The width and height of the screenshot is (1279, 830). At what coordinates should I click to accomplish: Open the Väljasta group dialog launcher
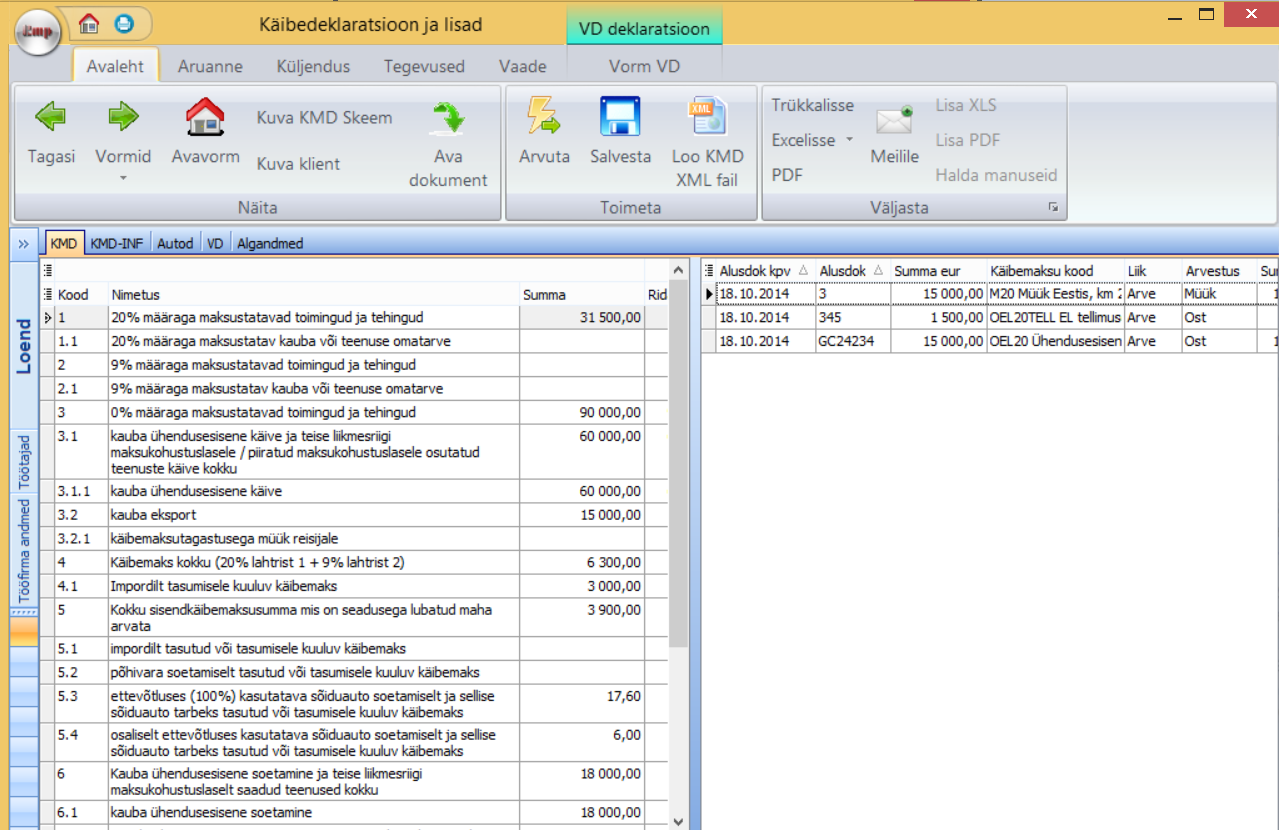[1052, 208]
